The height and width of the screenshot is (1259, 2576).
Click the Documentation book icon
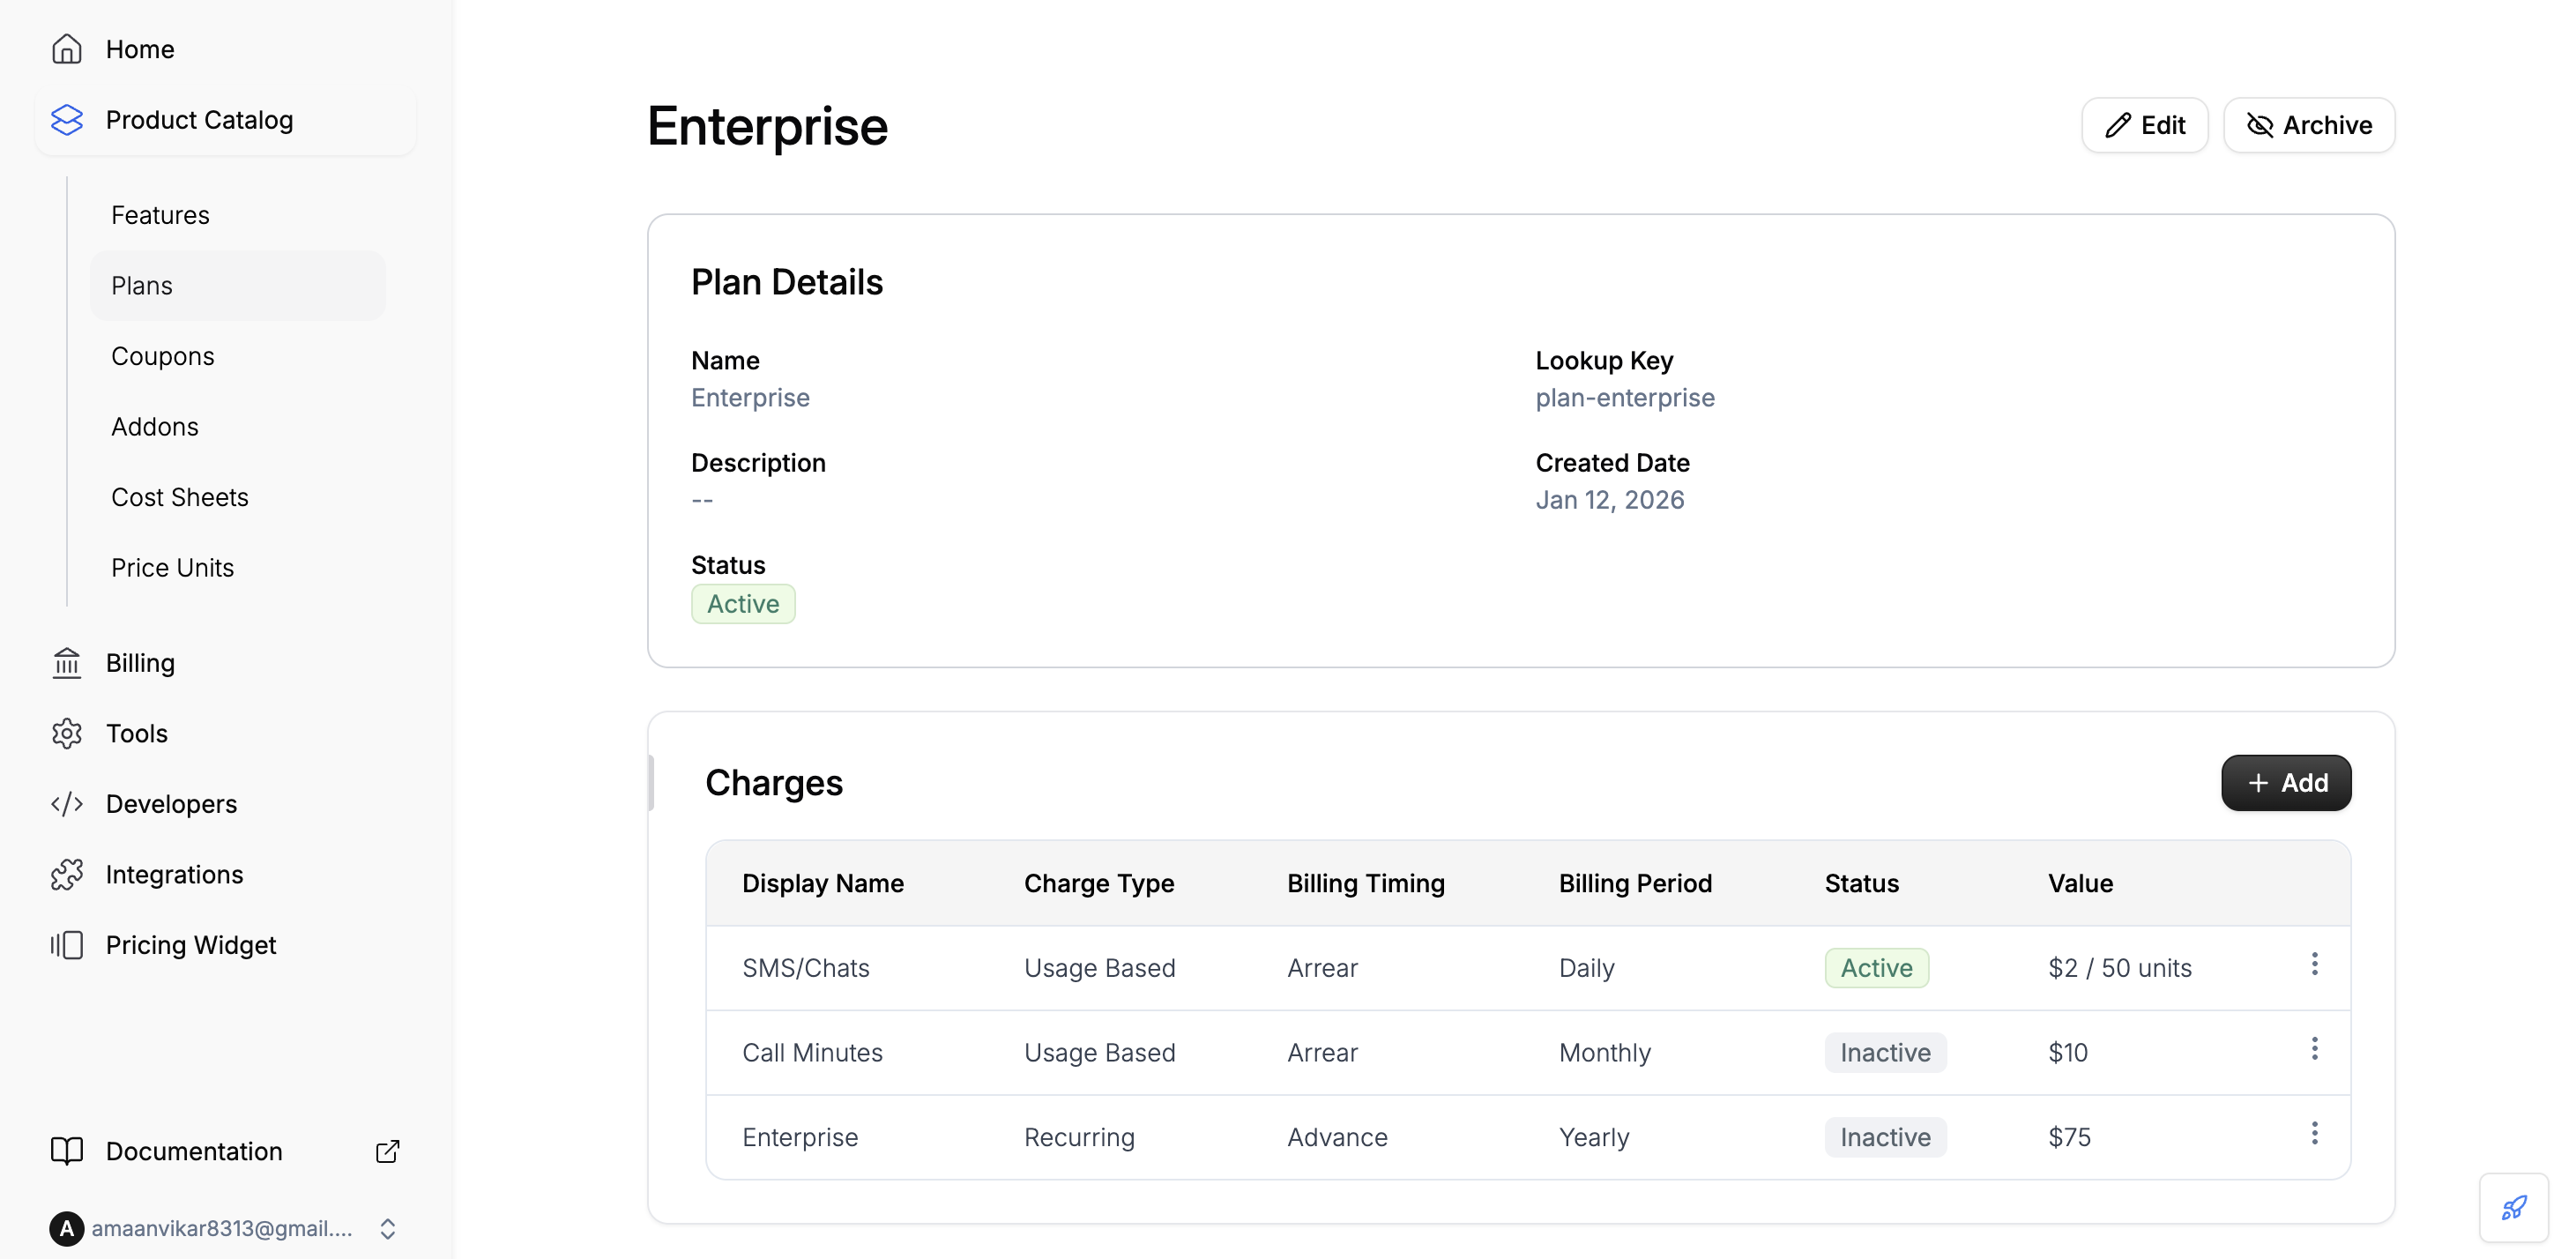[x=66, y=1151]
